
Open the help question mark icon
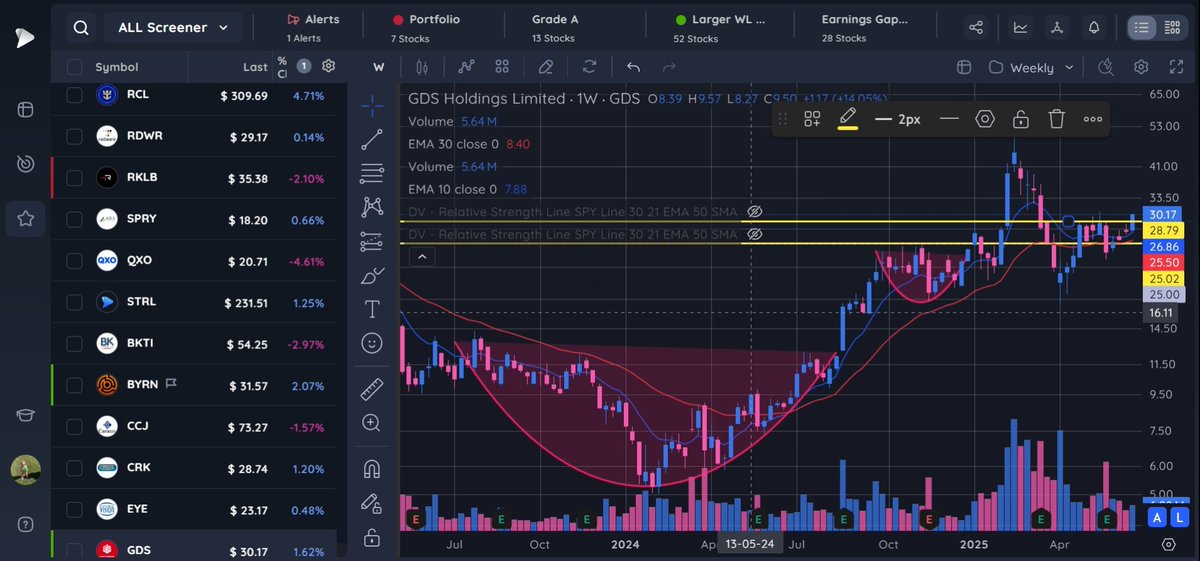[x=25, y=524]
